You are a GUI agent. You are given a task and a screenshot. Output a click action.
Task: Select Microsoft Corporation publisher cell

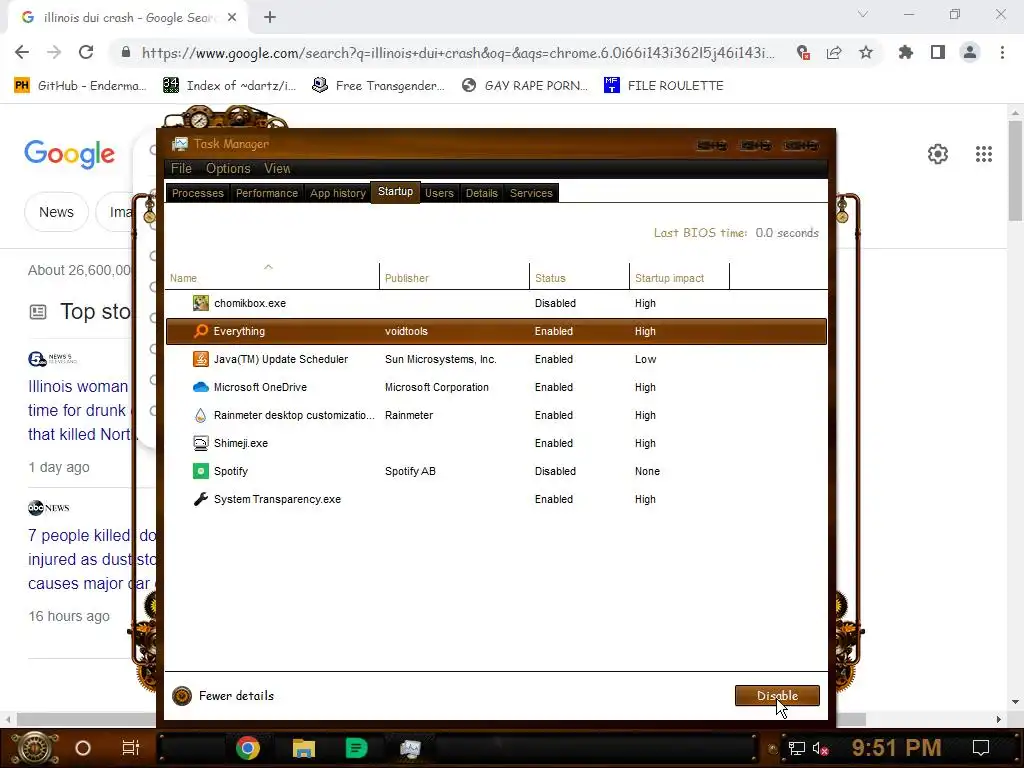tap(437, 387)
